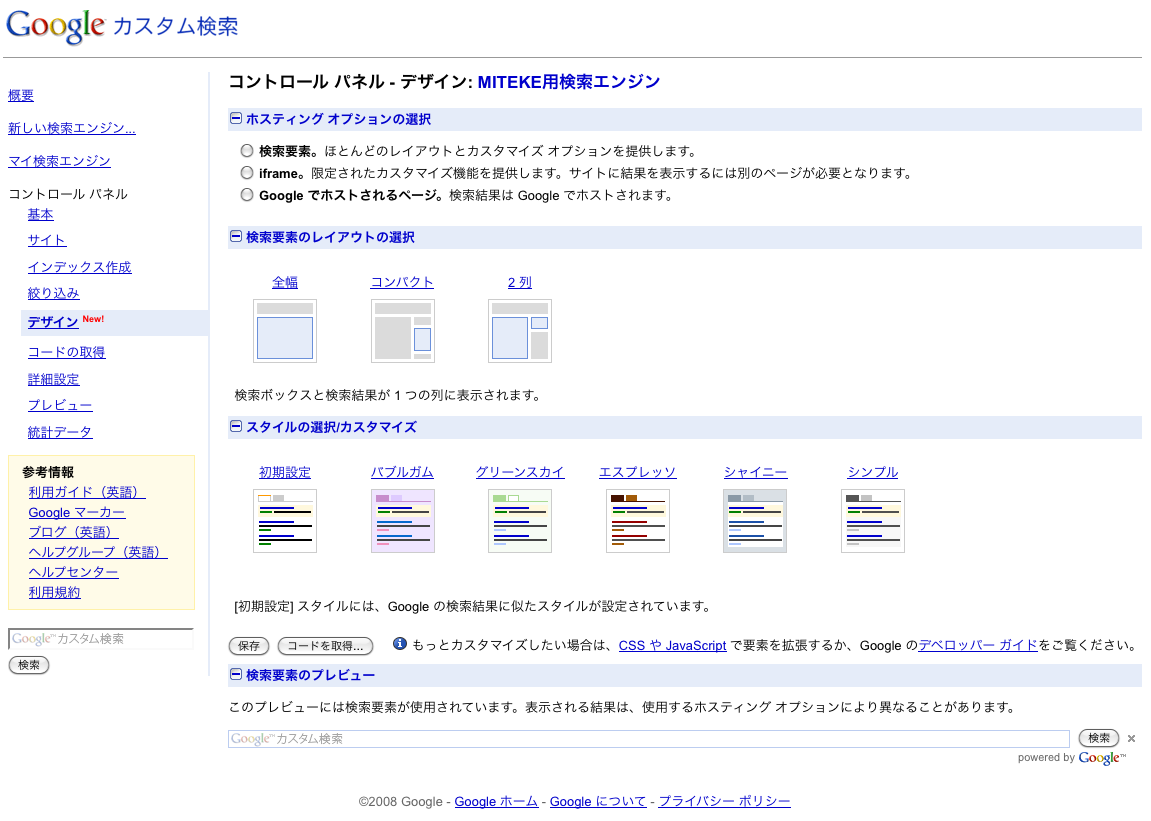
Task: Click the Google カスタム検索 logo
Action: tap(122, 26)
